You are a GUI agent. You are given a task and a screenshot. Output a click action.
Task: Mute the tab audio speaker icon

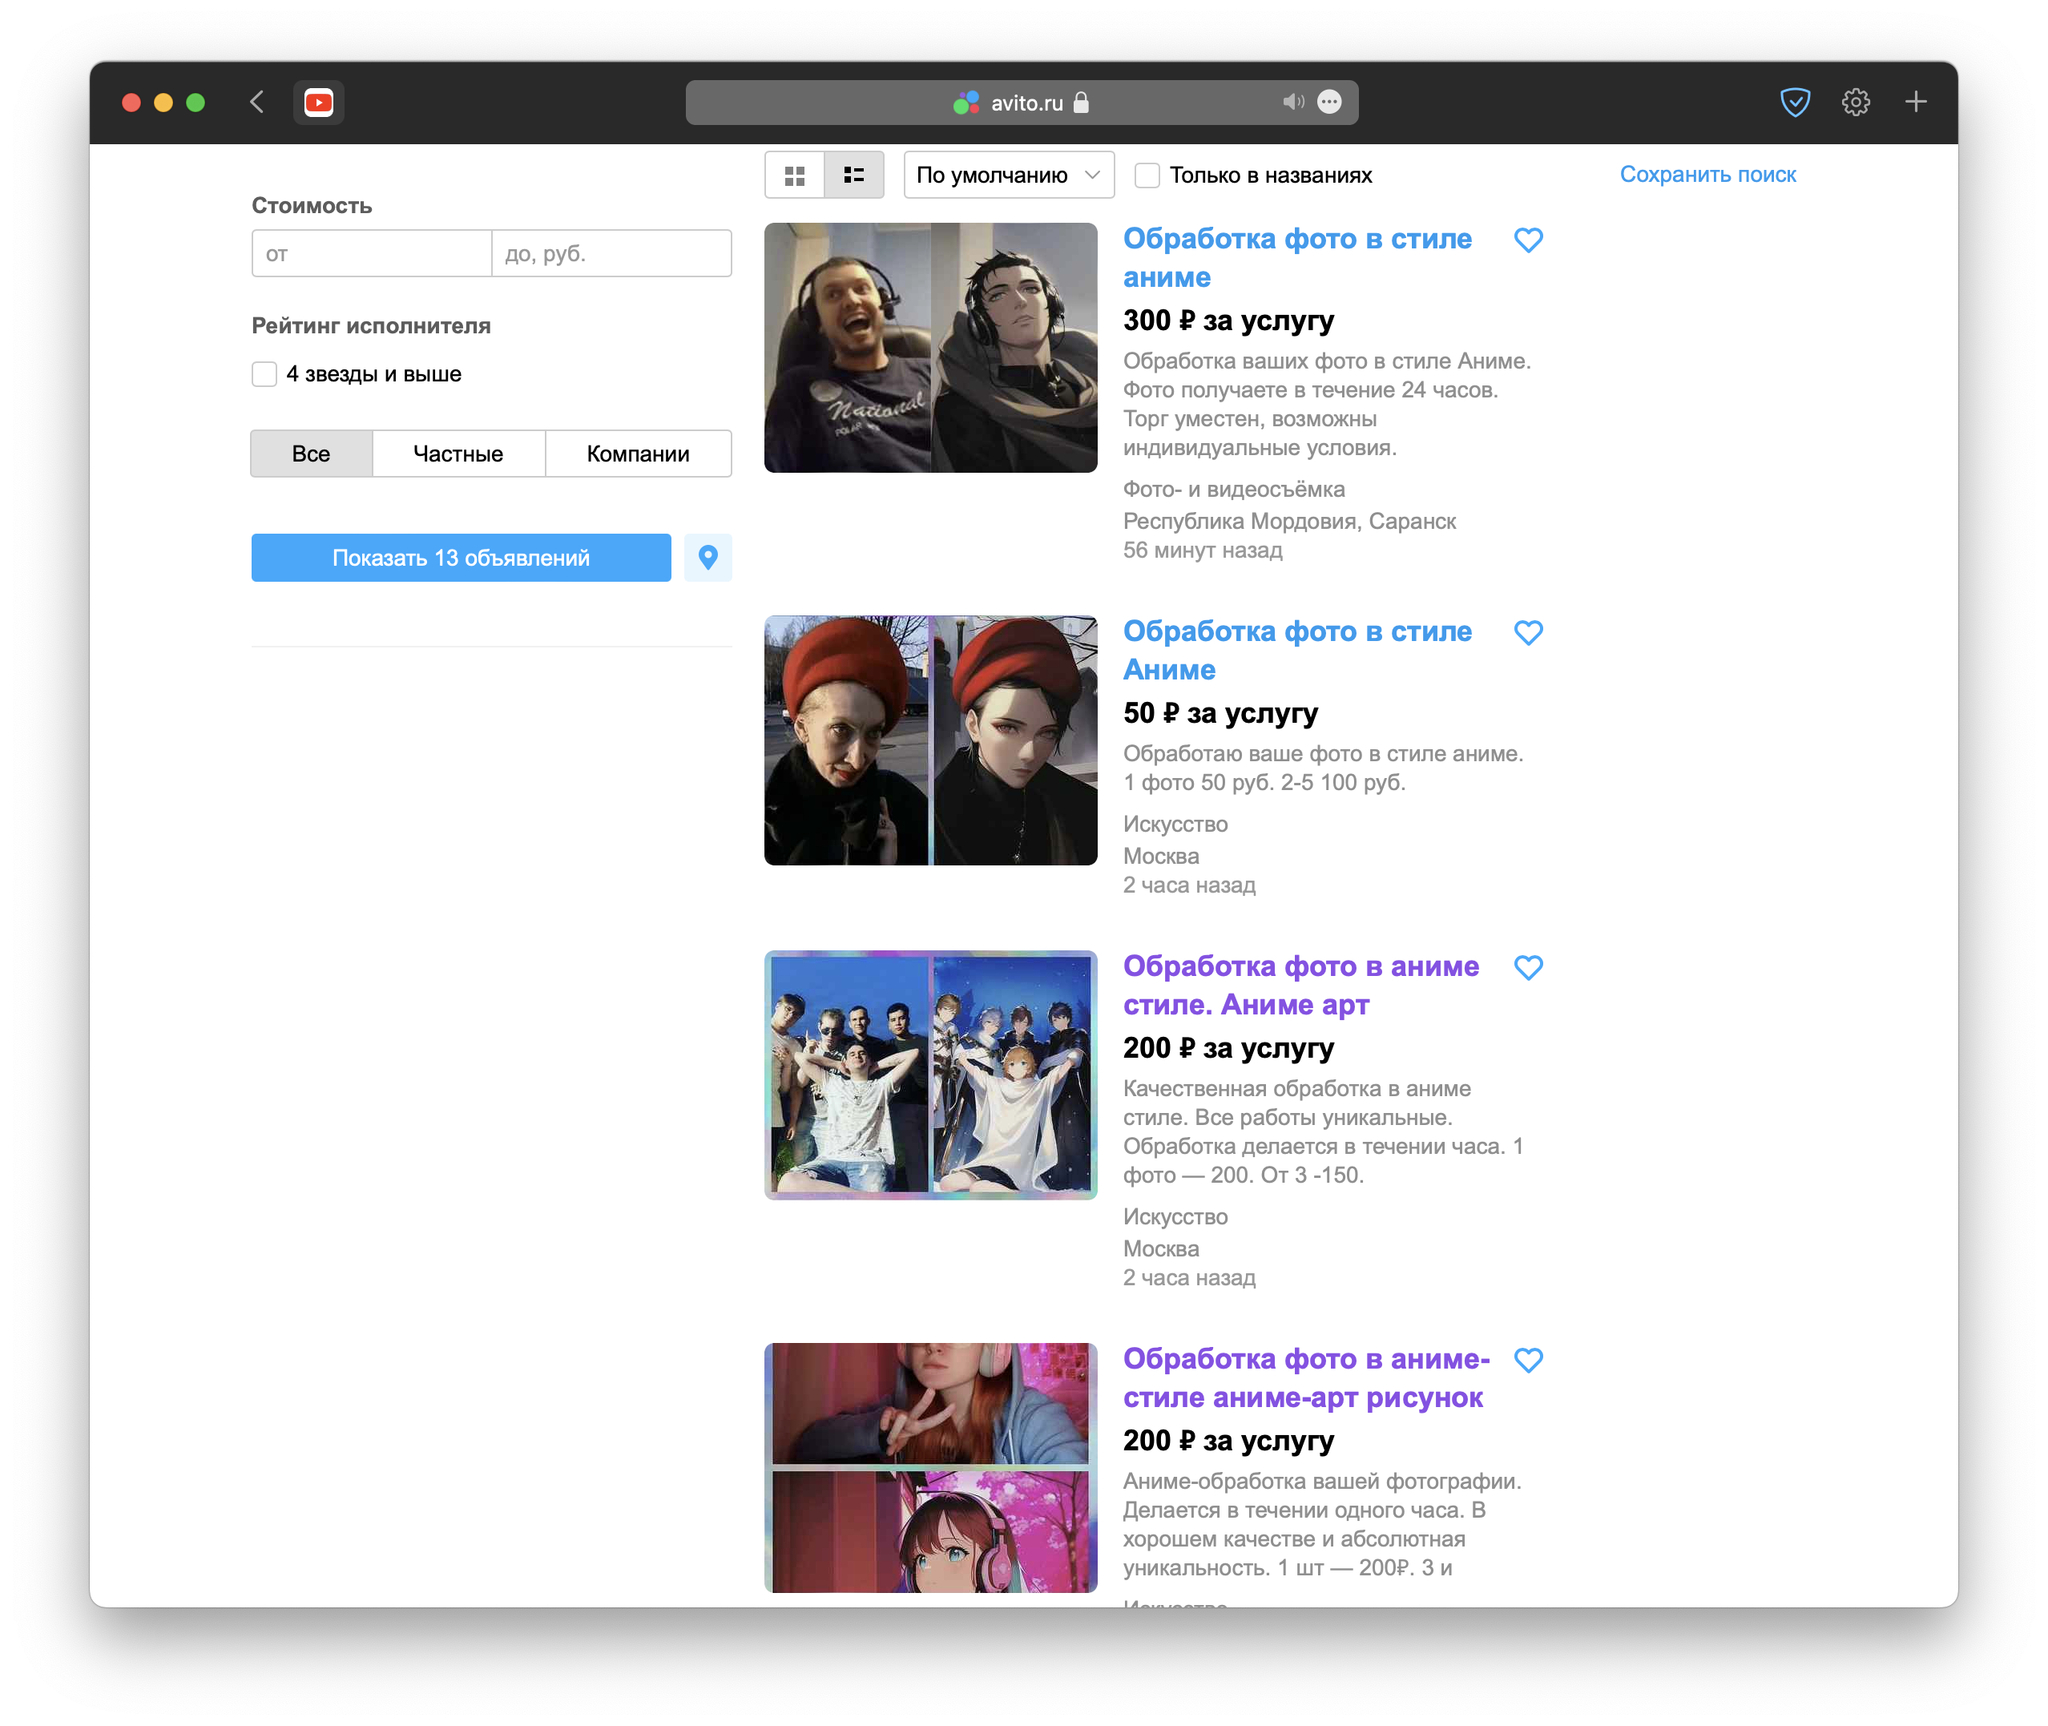(1292, 102)
